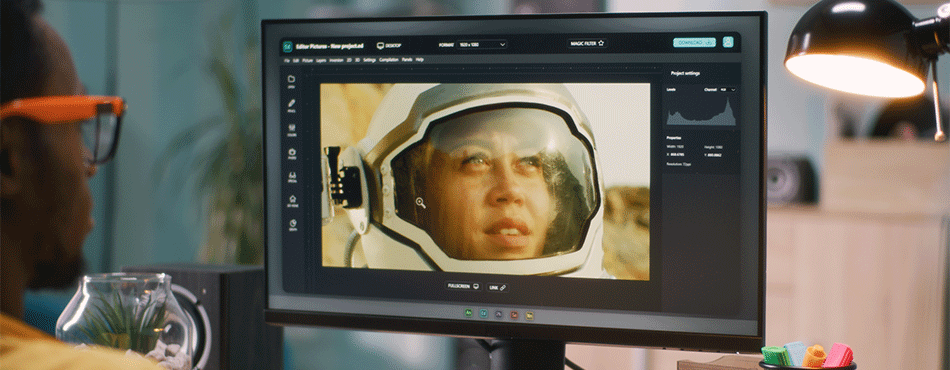
Task: Click the home icon in left sidebar
Action: click(x=292, y=198)
